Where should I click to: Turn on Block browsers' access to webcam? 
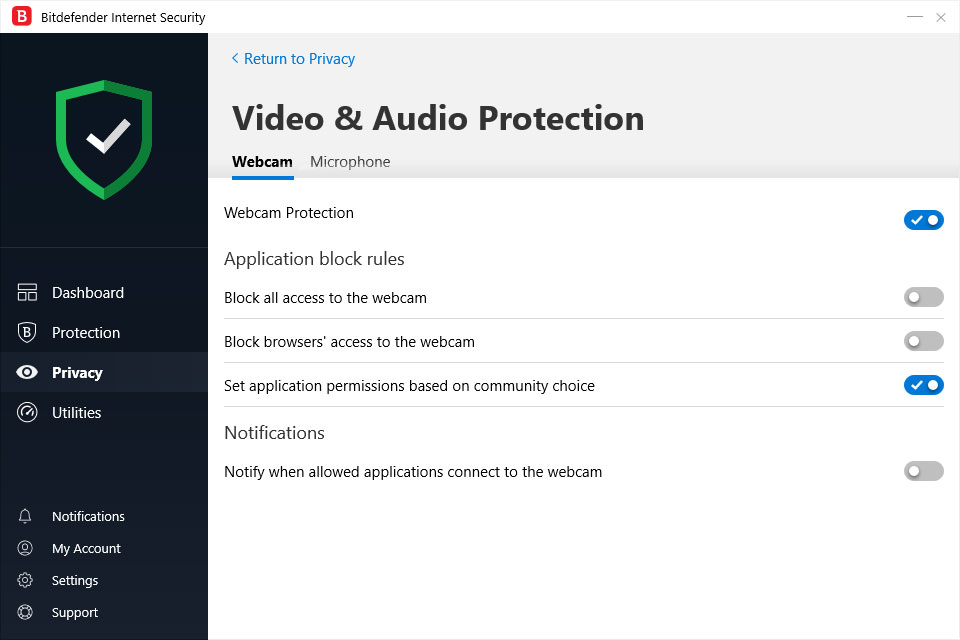coord(923,341)
